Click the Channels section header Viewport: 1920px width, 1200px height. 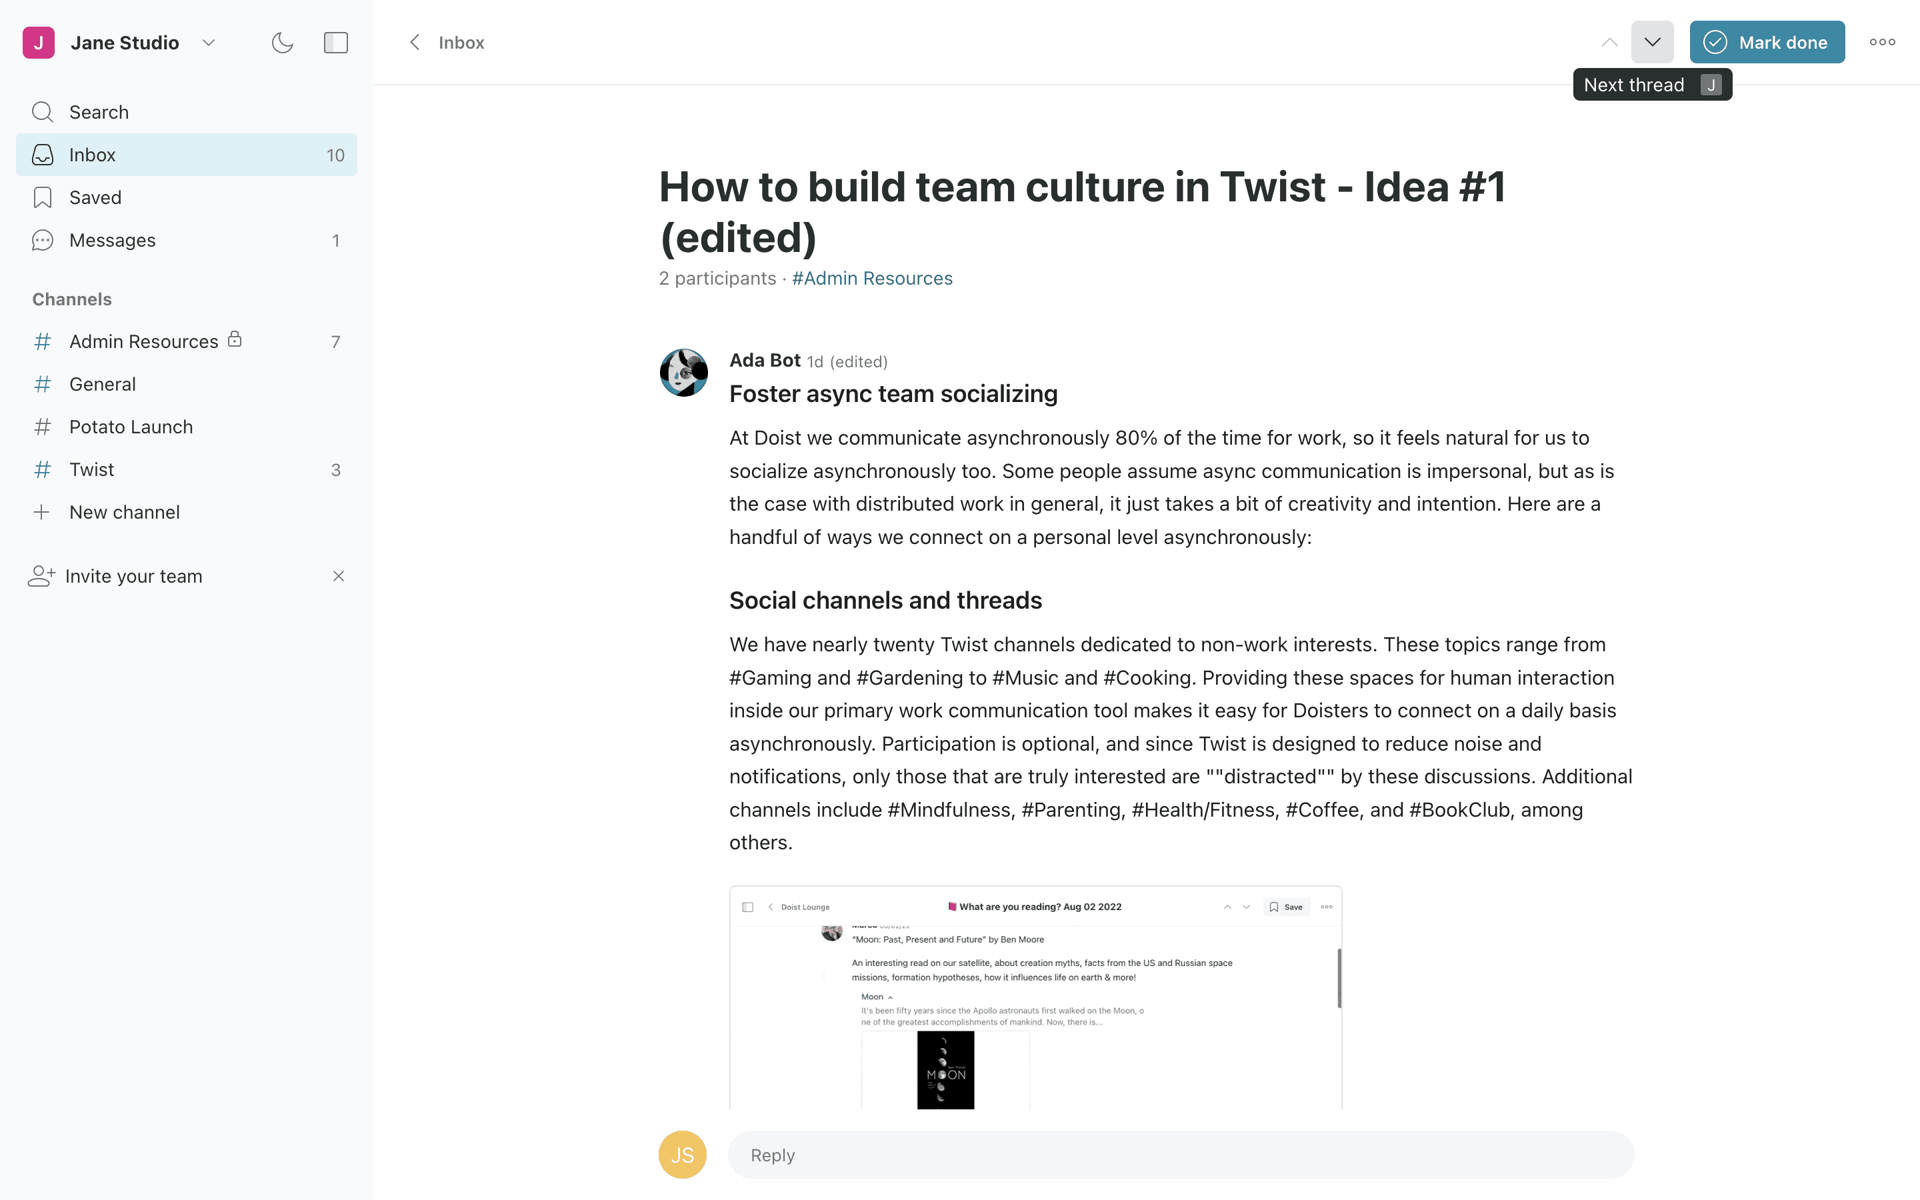(x=72, y=299)
